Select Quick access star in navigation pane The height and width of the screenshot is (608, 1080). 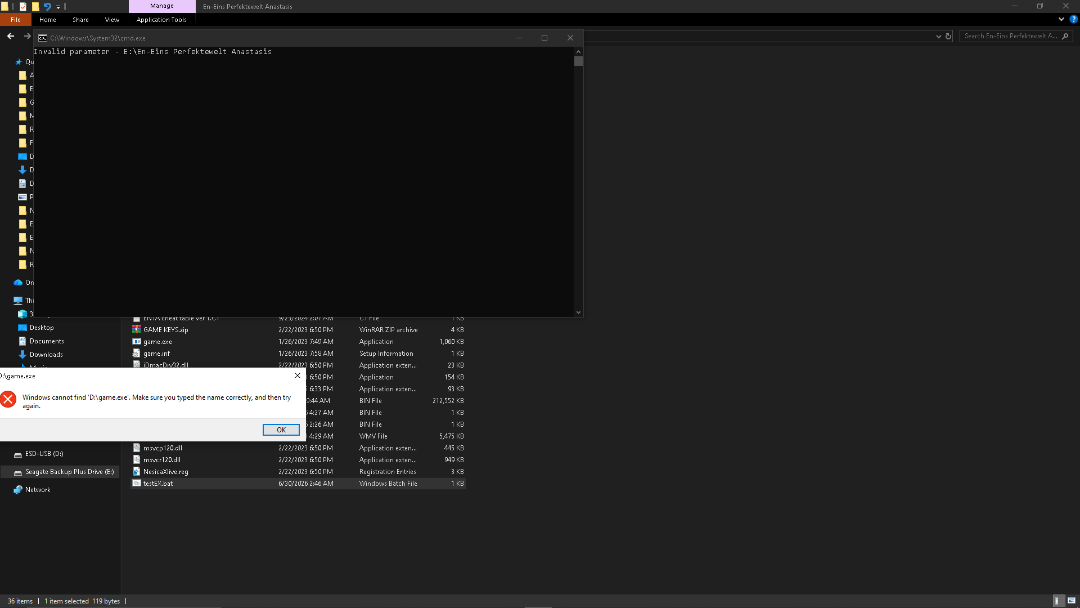click(19, 62)
